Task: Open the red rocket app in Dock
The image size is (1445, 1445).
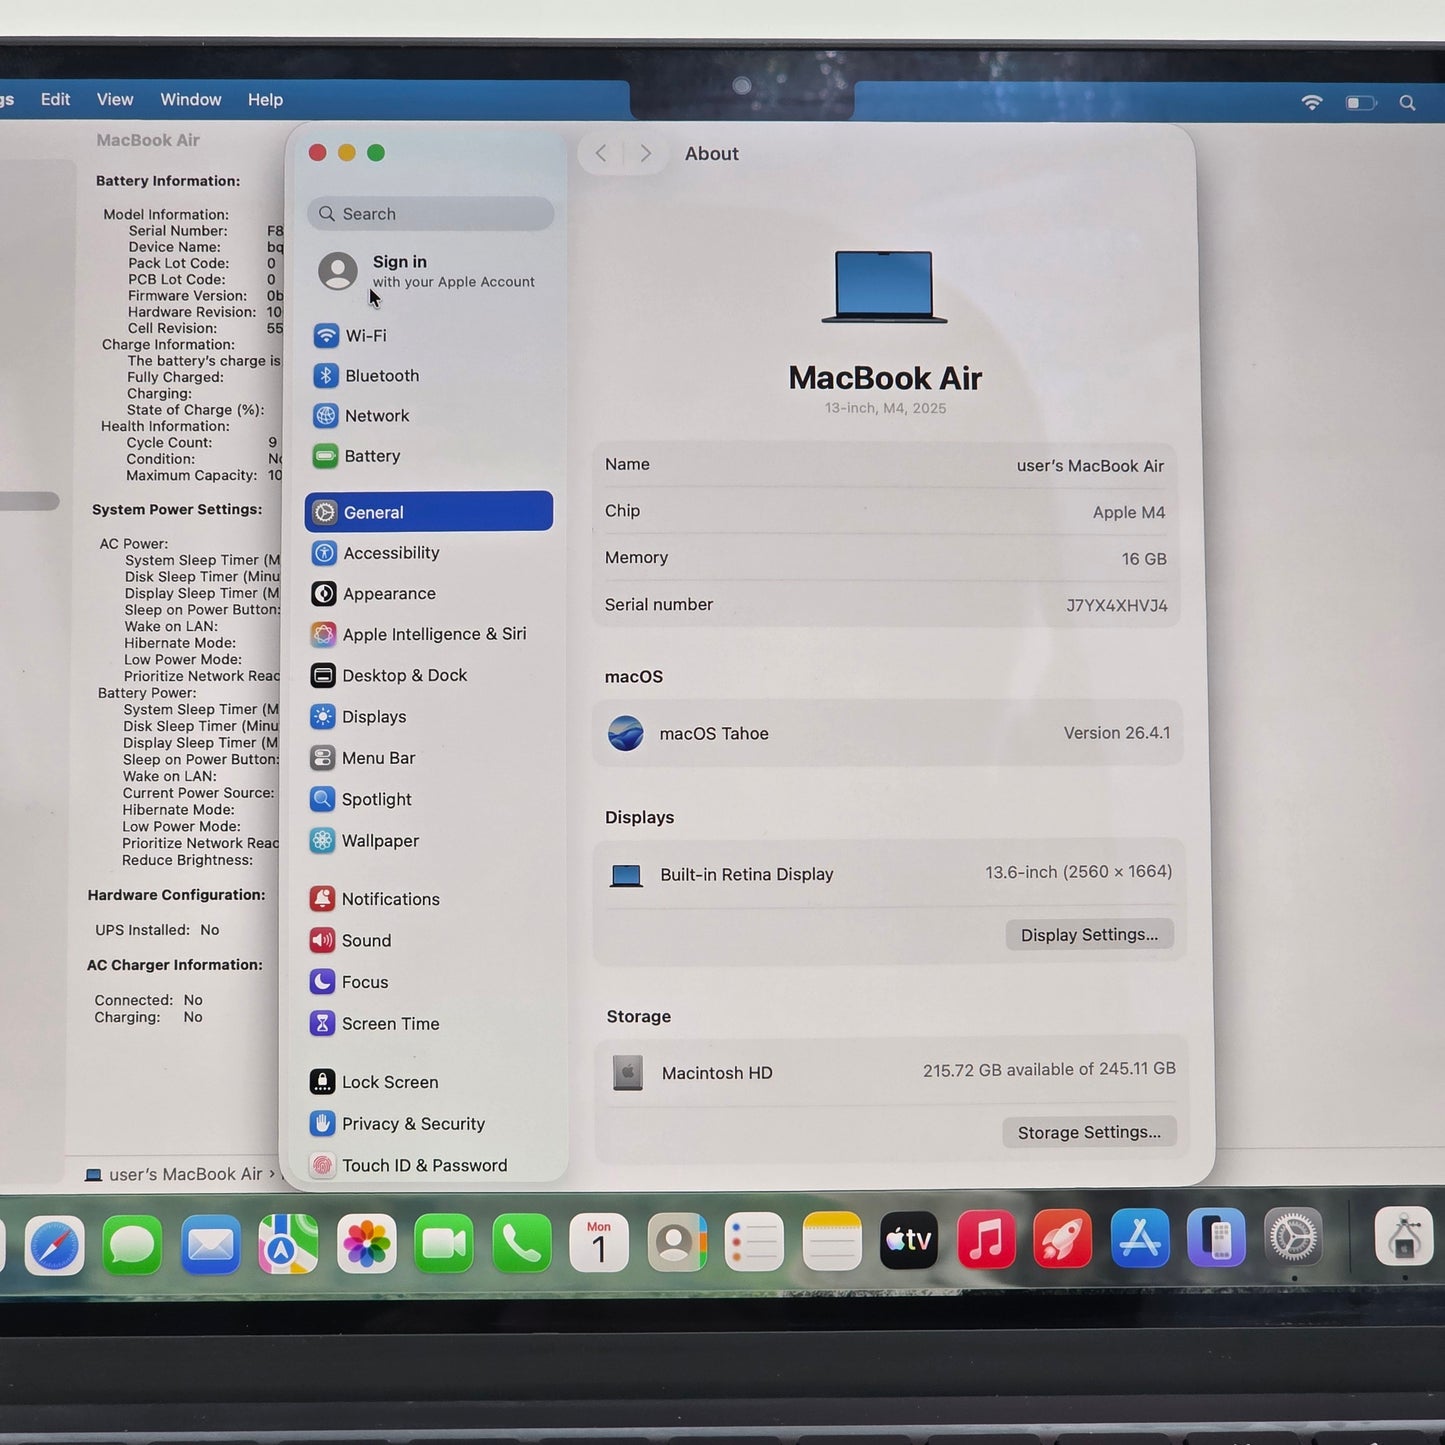Action: 1063,1239
